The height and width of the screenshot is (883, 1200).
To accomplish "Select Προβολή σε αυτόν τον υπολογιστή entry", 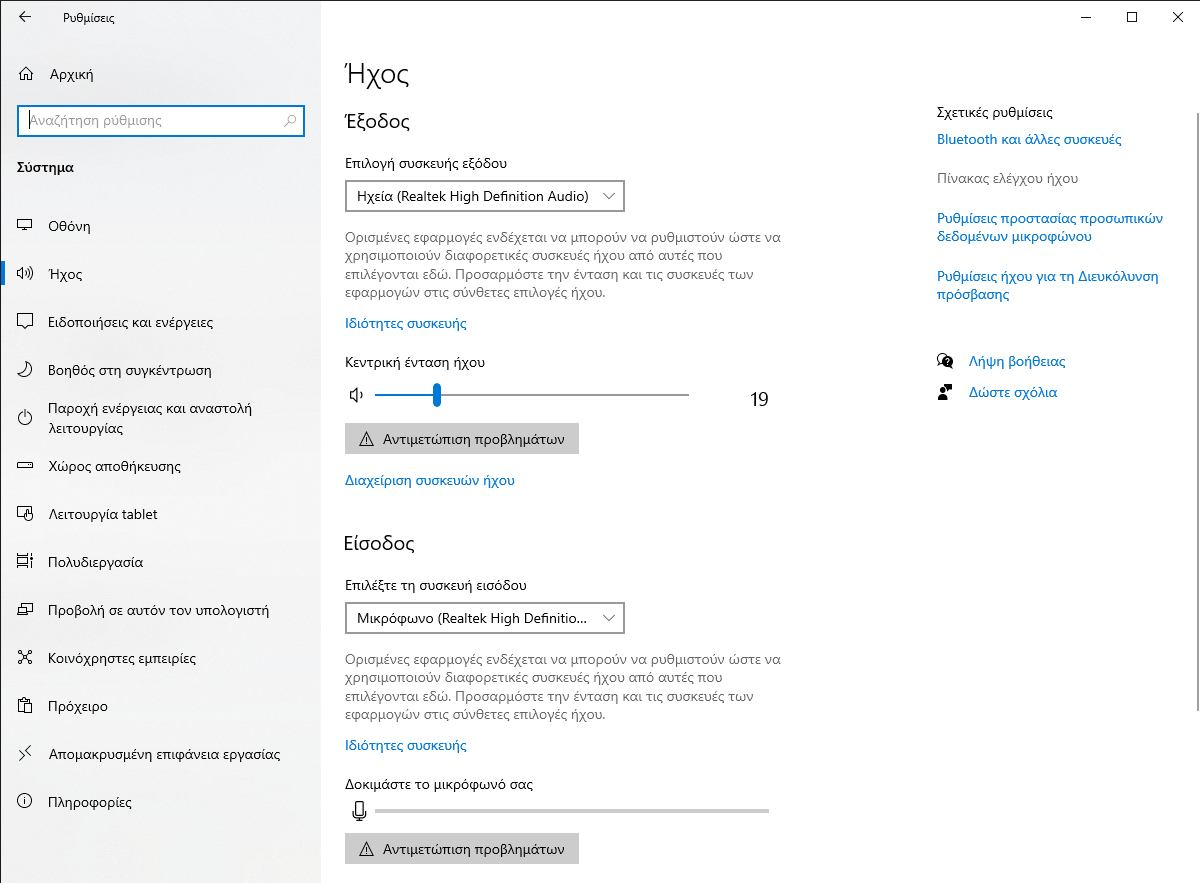I will click(160, 610).
